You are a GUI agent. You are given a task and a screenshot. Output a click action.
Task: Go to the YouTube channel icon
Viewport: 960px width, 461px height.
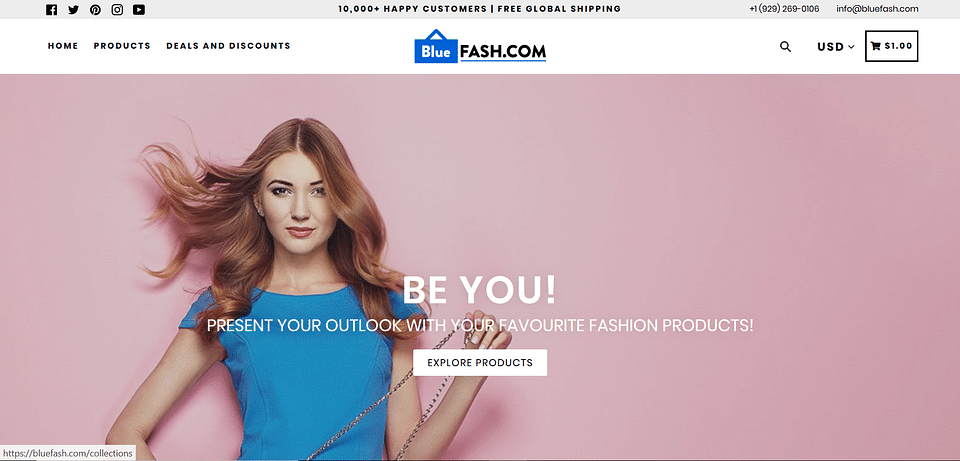coord(139,10)
